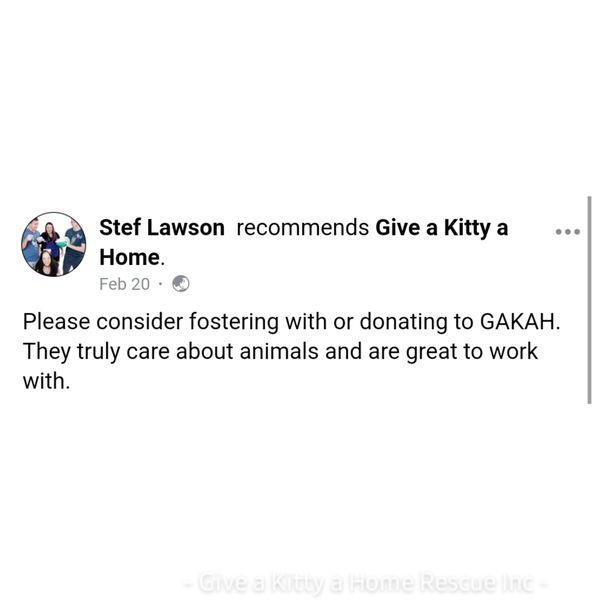The height and width of the screenshot is (600, 600).
Task: Click the final word with. of review
Action: pyautogui.click(x=46, y=381)
